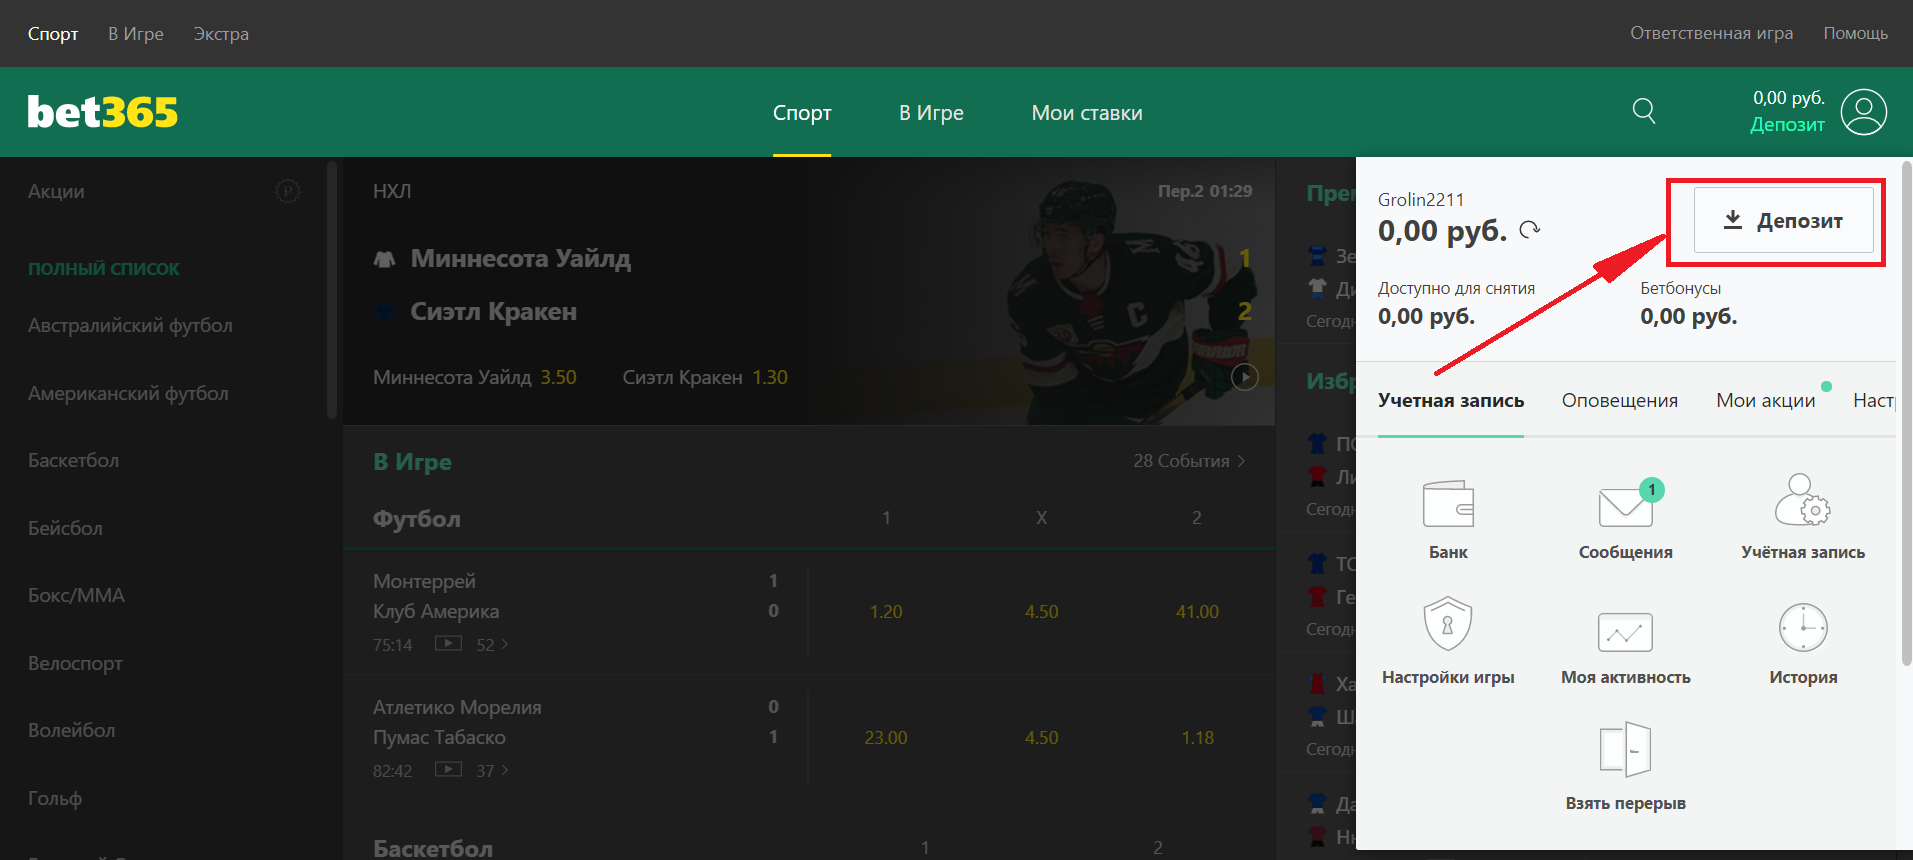
Task: Click Доступно для снятия amount
Action: [x=1426, y=316]
